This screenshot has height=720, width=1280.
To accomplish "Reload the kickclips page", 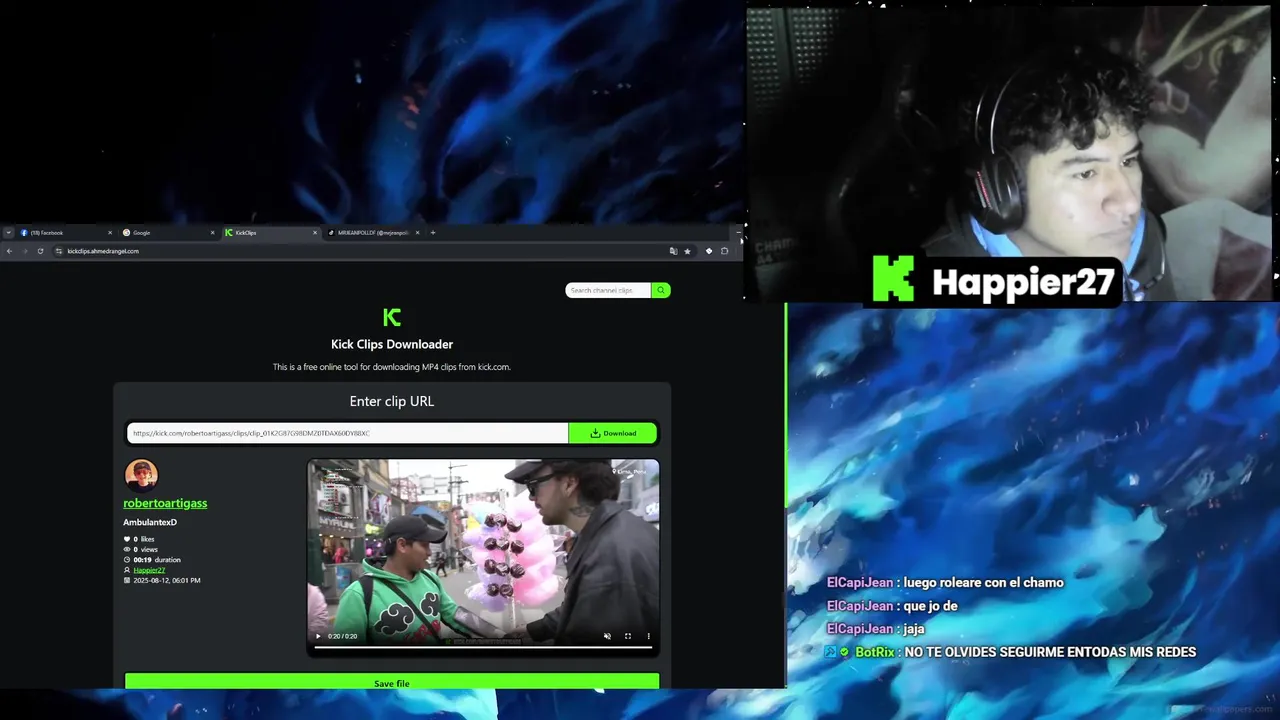I will click(x=40, y=251).
